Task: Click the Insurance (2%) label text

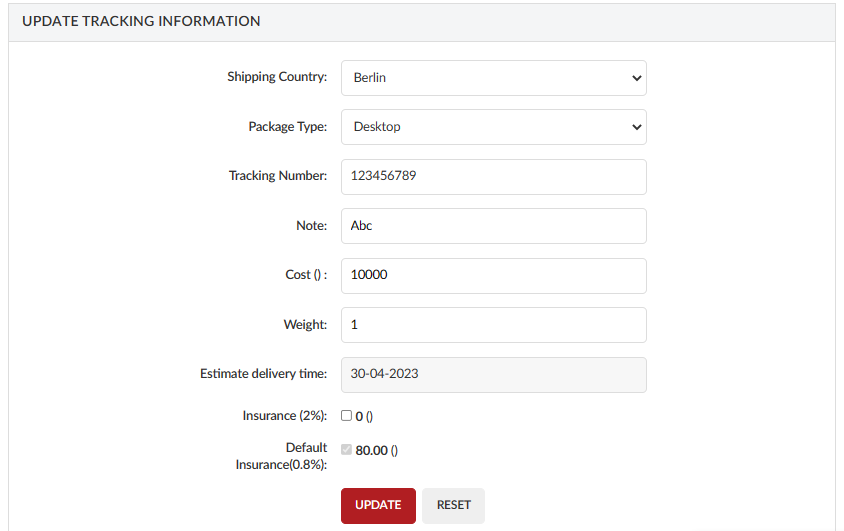Action: tap(285, 415)
